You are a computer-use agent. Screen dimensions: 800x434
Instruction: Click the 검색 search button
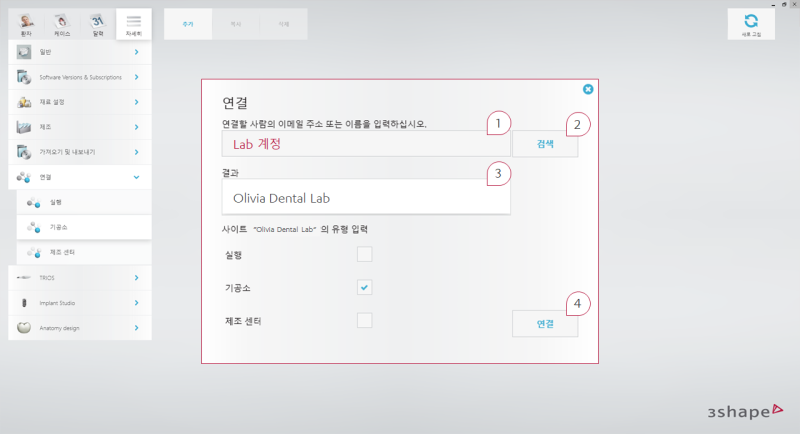(x=545, y=144)
